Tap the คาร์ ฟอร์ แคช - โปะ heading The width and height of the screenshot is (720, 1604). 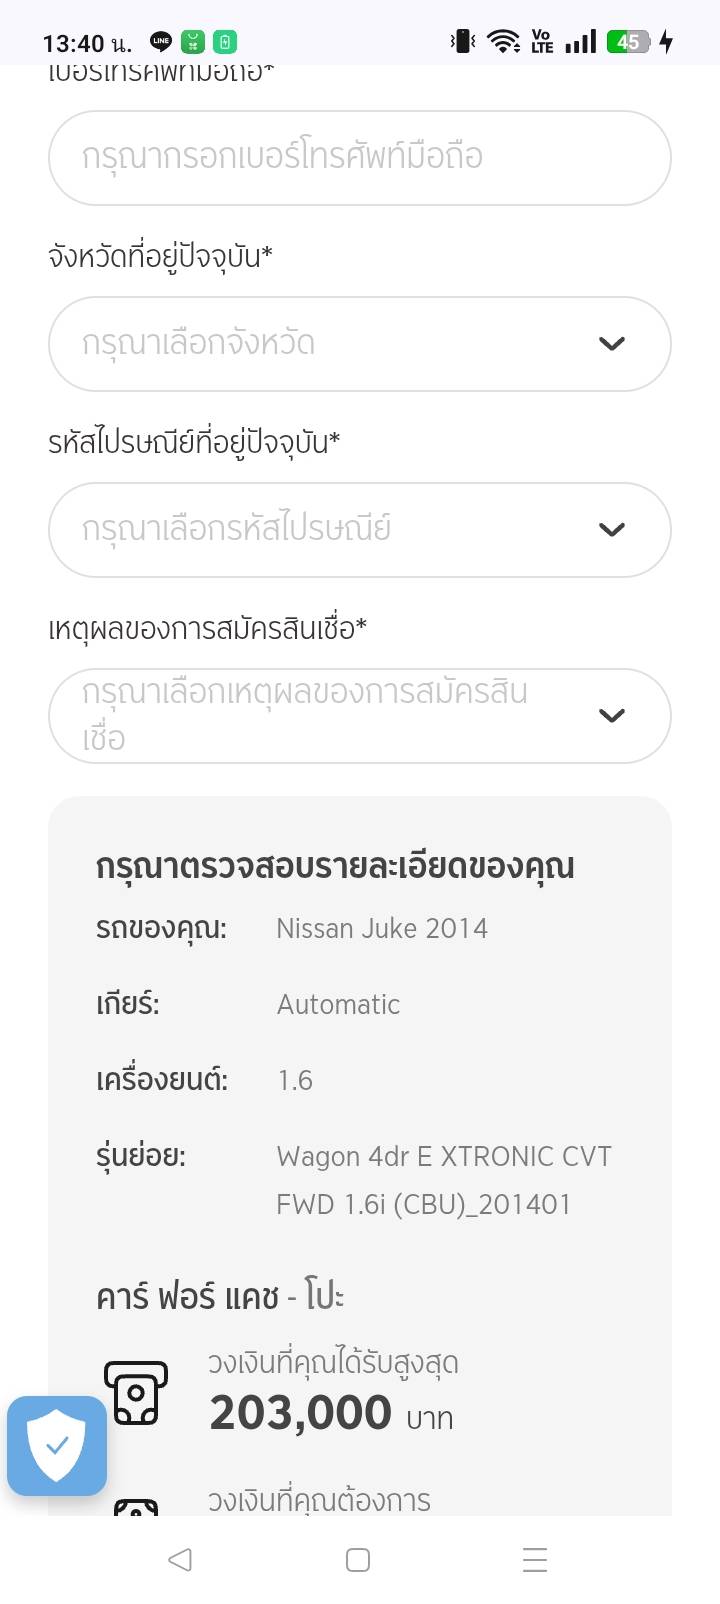click(x=220, y=1297)
